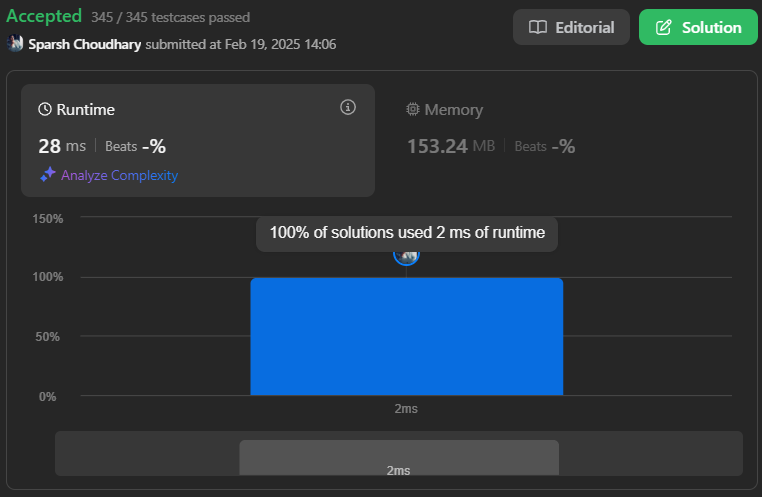
Task: Click the blue 2ms runtime distribution bar
Action: pyautogui.click(x=406, y=336)
